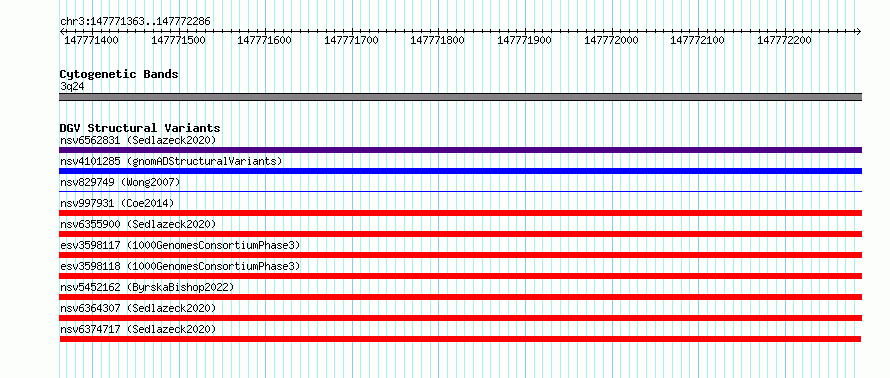Open the esv3598117 (1000GenomesConsortiumPhase3) label
The image size is (890, 378).
pos(180,245)
